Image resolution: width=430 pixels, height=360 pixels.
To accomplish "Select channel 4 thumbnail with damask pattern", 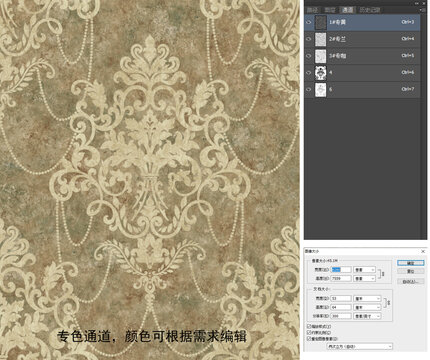I will (320, 73).
